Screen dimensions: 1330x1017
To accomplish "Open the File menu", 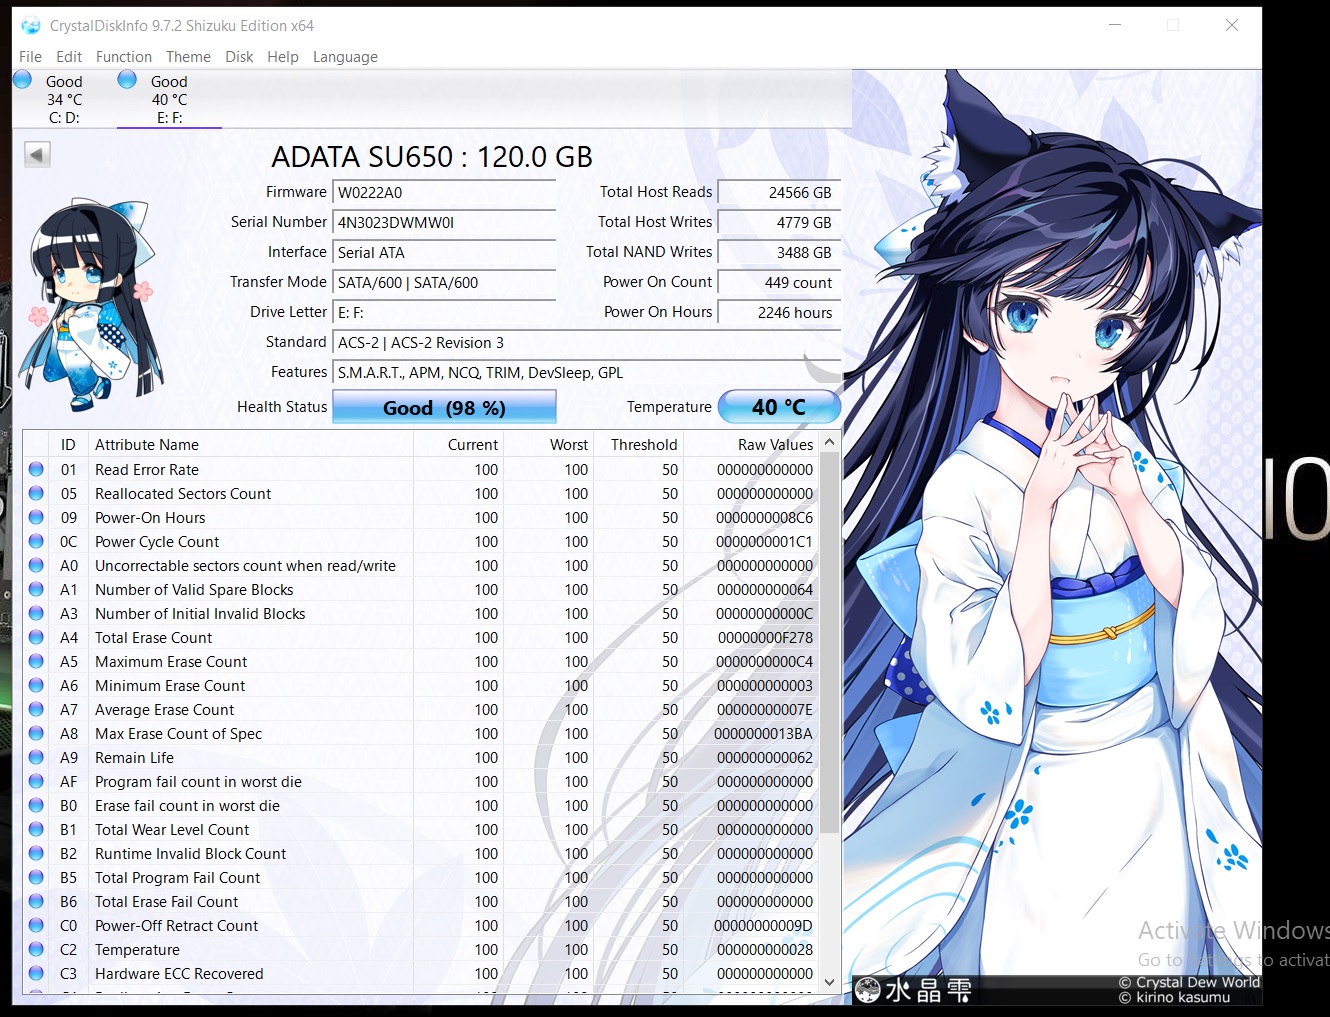I will click(x=30, y=57).
